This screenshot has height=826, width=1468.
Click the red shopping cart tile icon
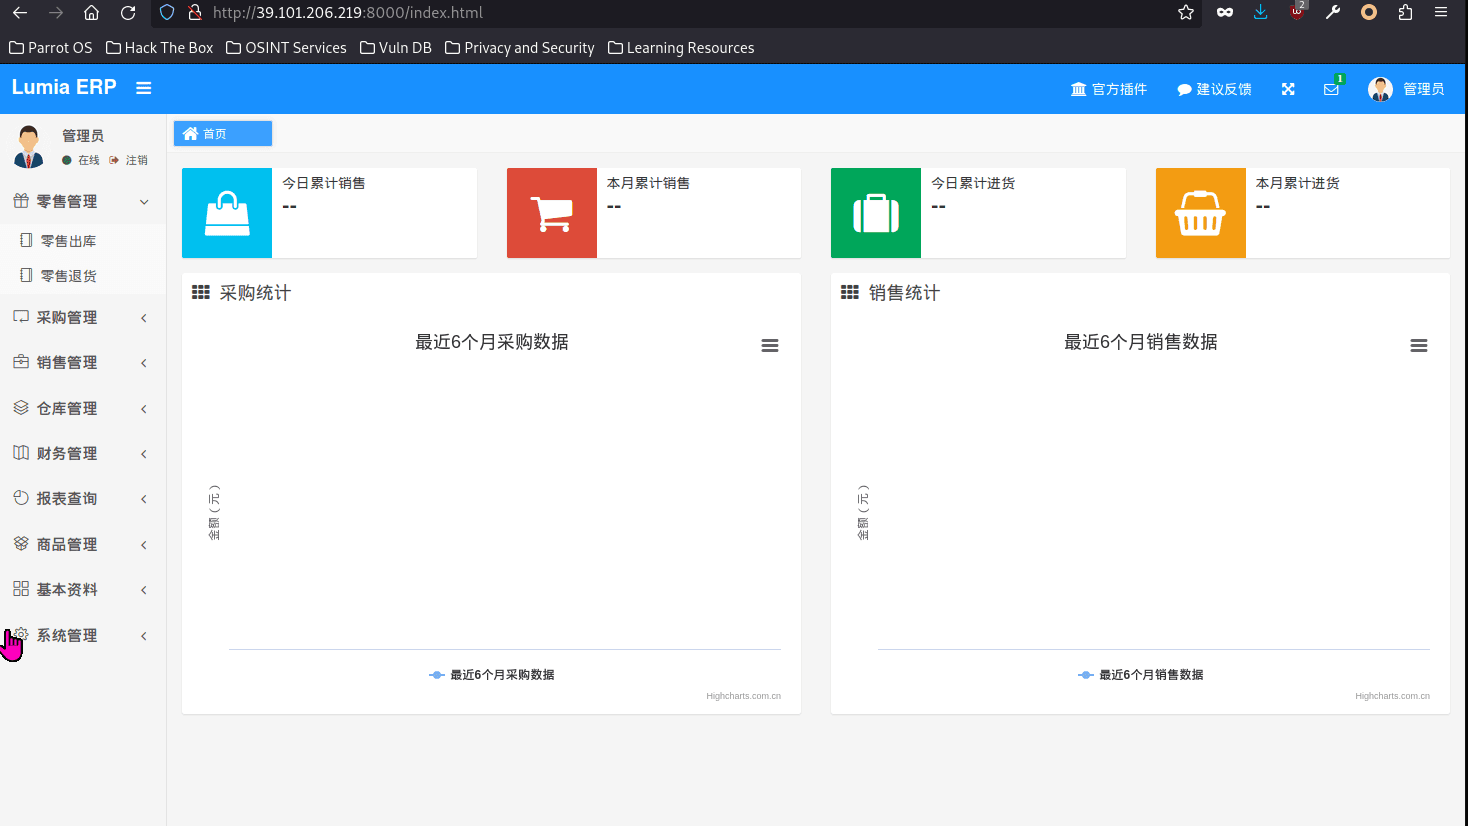pos(552,213)
